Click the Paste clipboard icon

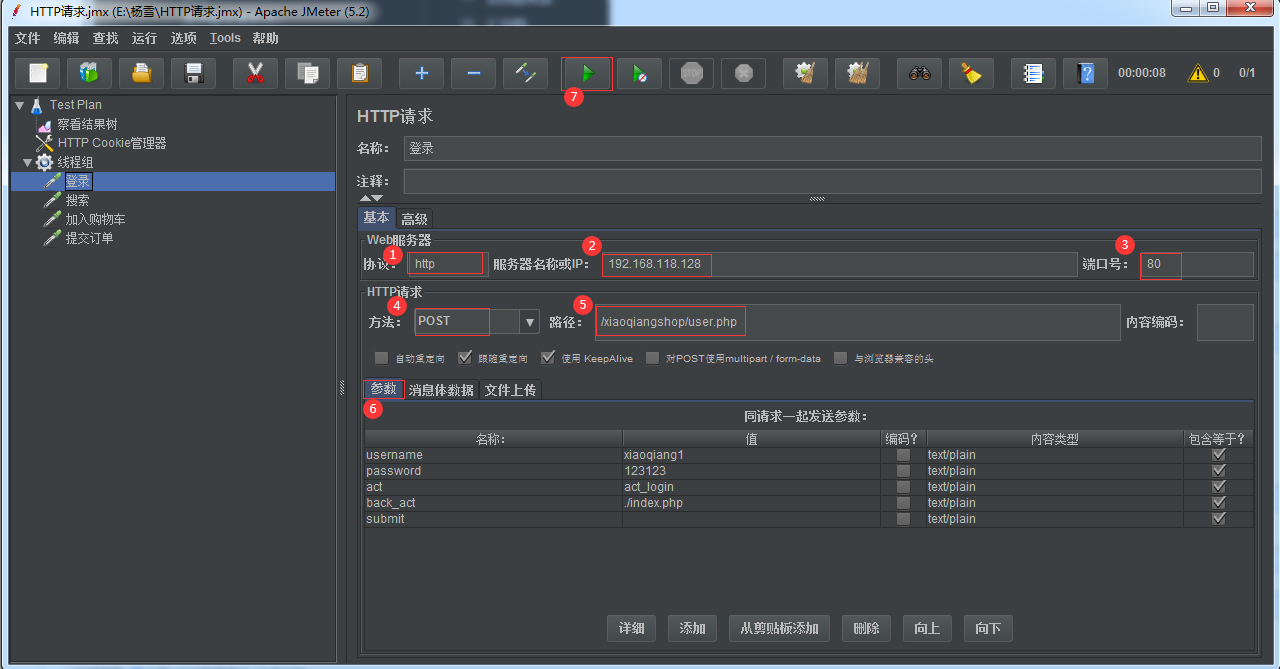coord(360,73)
